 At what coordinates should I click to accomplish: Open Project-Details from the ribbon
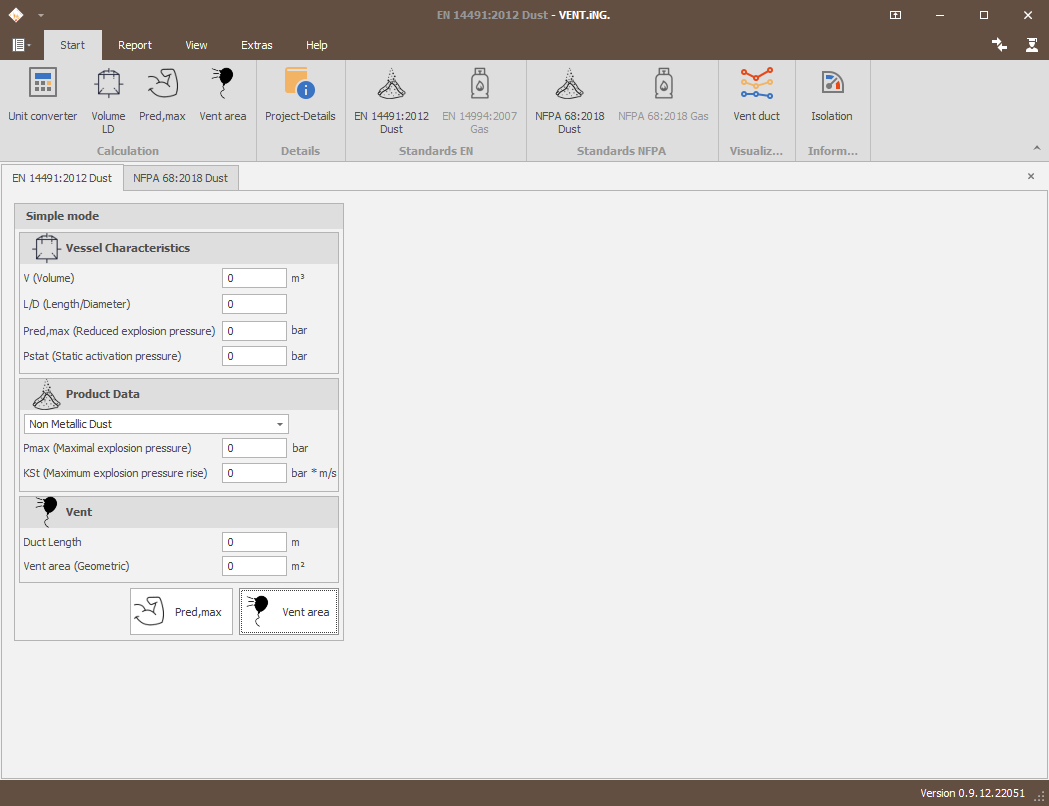coord(300,96)
